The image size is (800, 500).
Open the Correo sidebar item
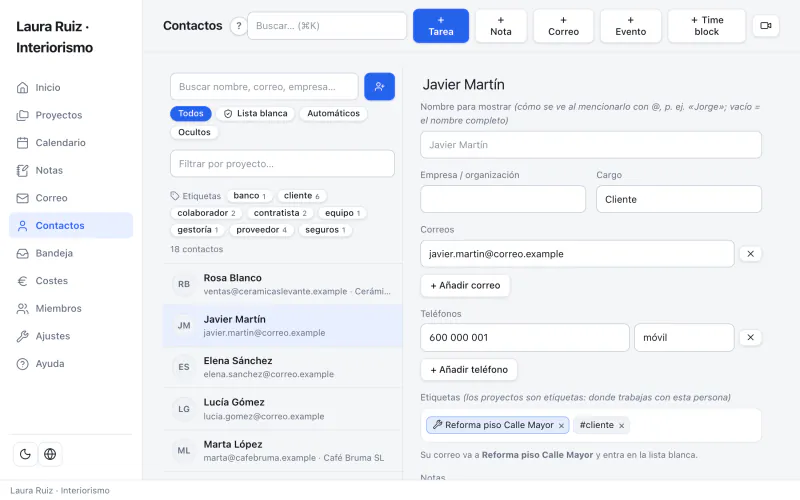point(71,198)
